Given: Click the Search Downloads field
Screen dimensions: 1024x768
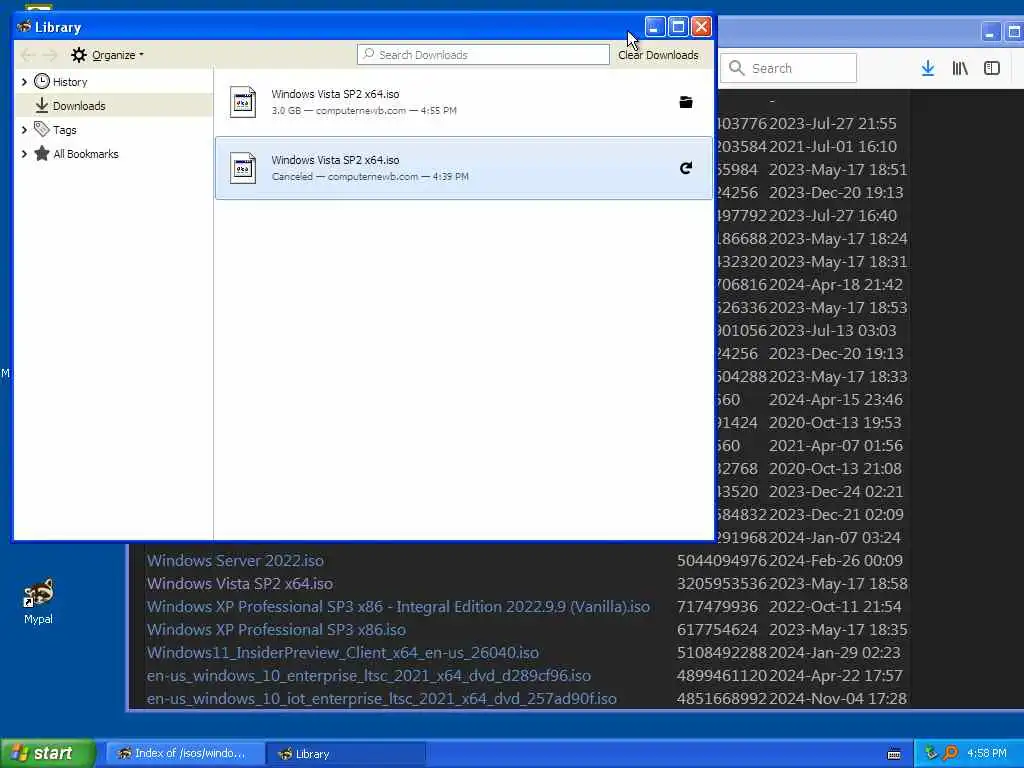Looking at the screenshot, I should point(483,55).
